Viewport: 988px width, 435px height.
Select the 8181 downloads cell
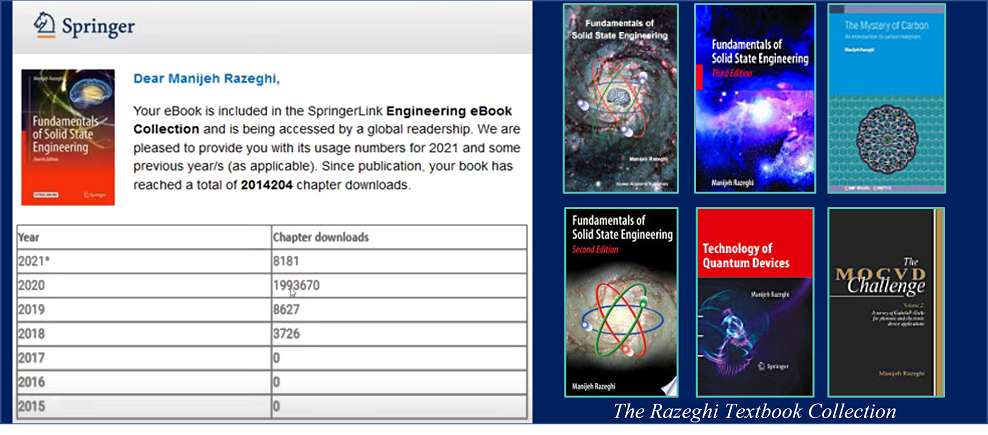(399, 262)
